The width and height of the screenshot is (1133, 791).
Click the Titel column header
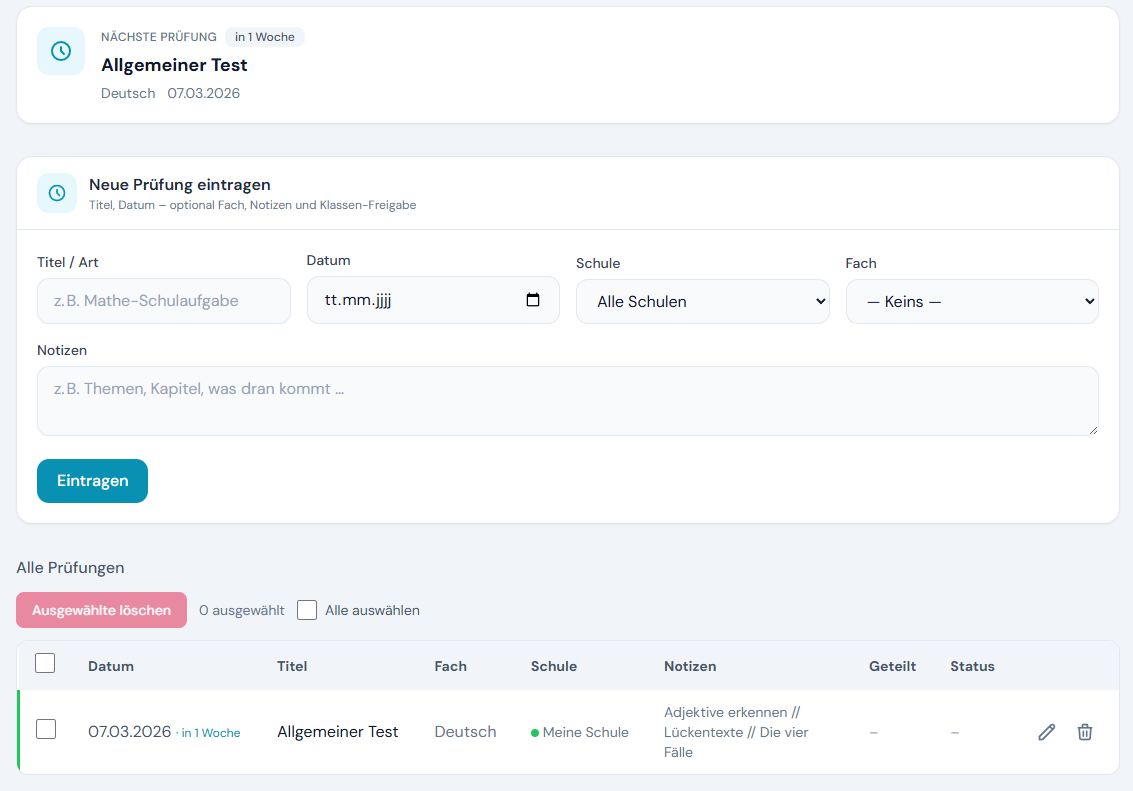[x=292, y=666]
